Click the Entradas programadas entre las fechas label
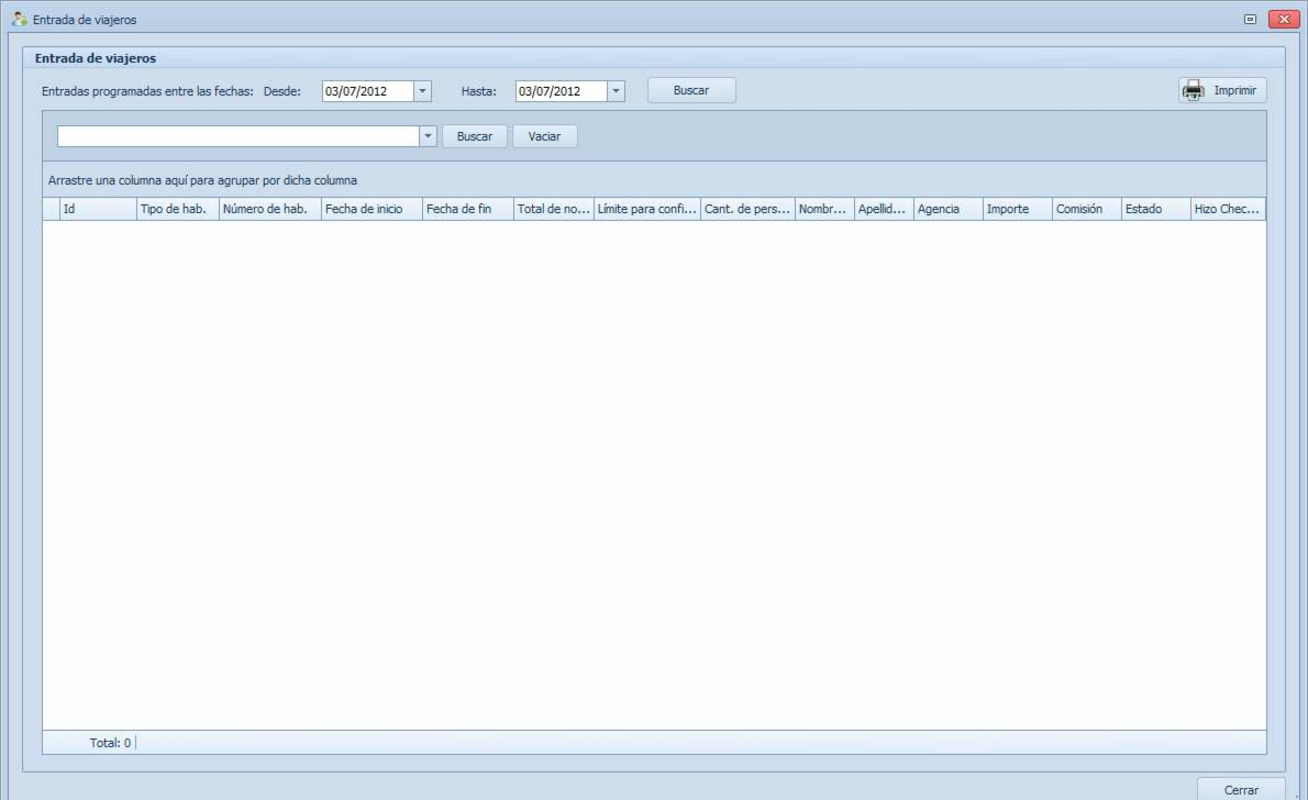This screenshot has width=1308, height=800. [x=148, y=91]
